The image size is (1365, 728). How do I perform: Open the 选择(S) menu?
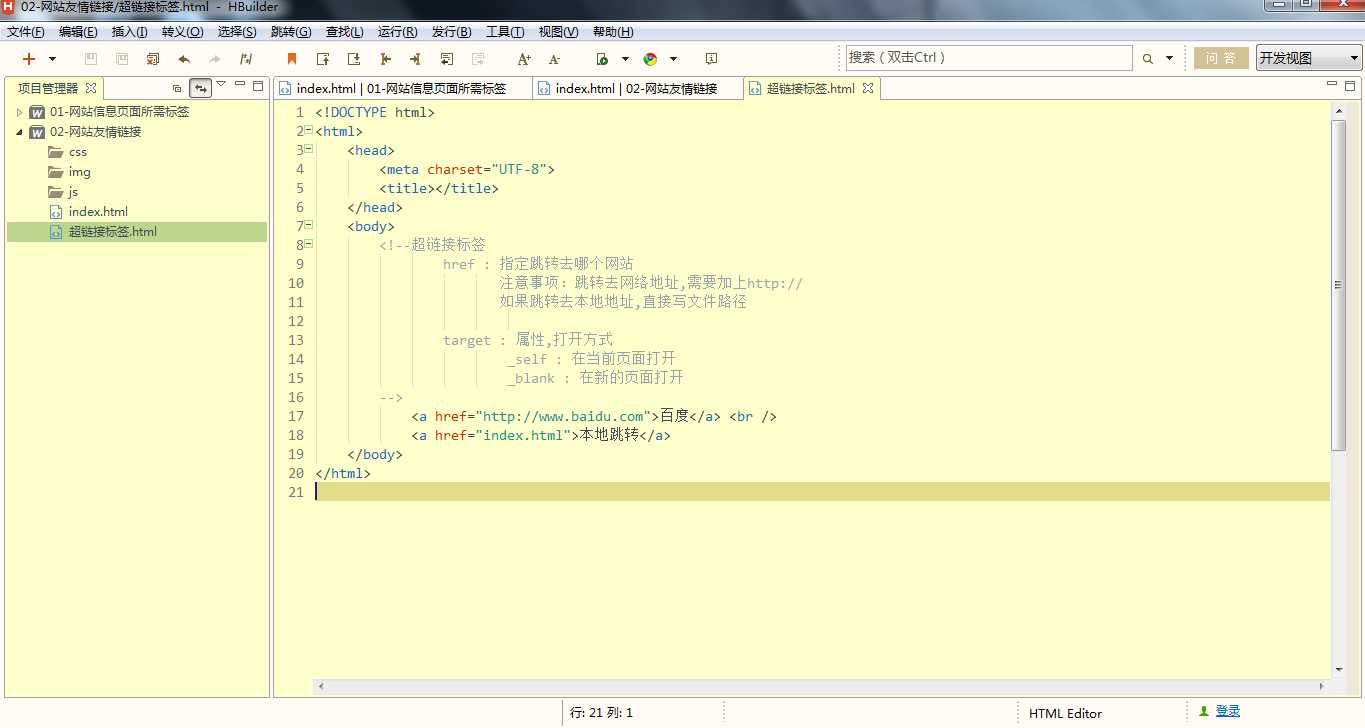point(237,32)
